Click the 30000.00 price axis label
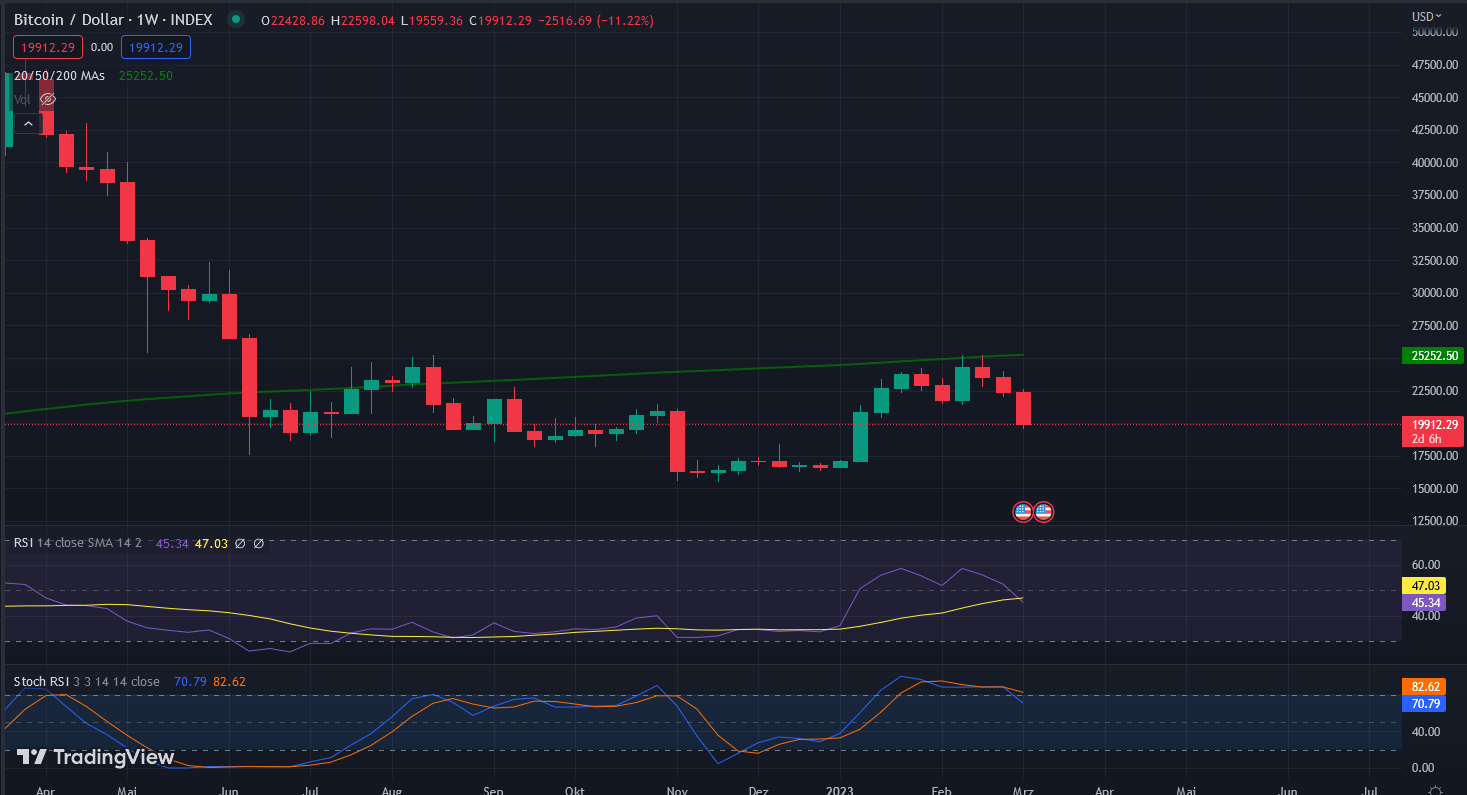1467x795 pixels. click(x=1432, y=293)
